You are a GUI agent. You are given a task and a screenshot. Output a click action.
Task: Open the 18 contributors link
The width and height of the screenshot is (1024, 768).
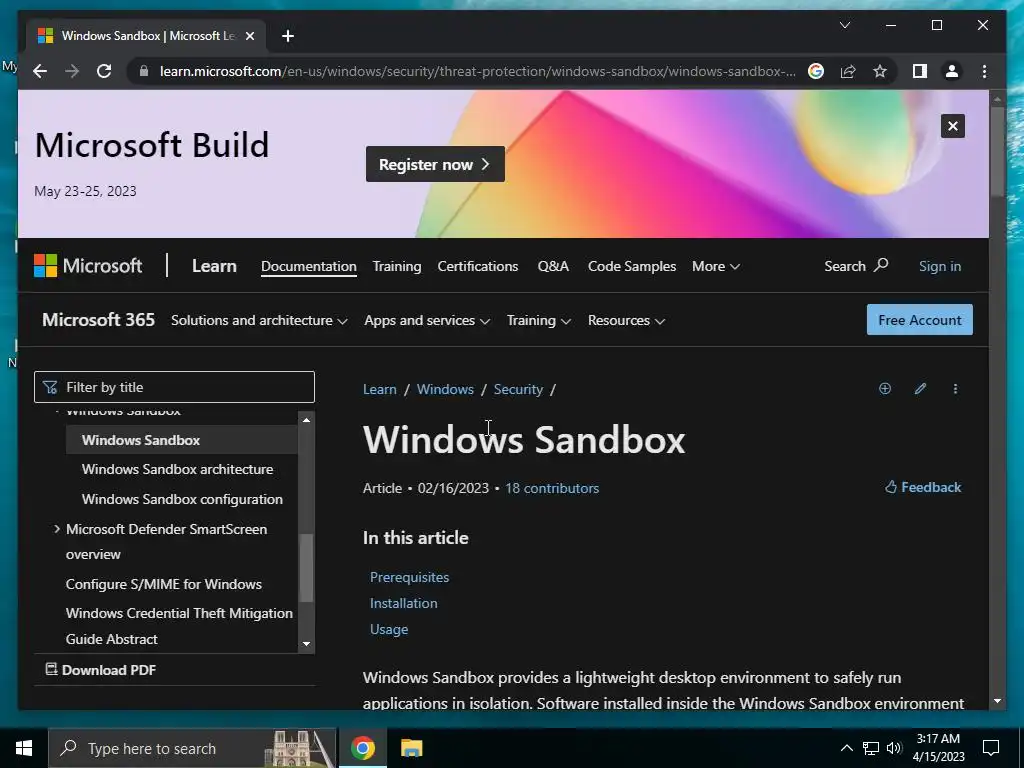(552, 488)
